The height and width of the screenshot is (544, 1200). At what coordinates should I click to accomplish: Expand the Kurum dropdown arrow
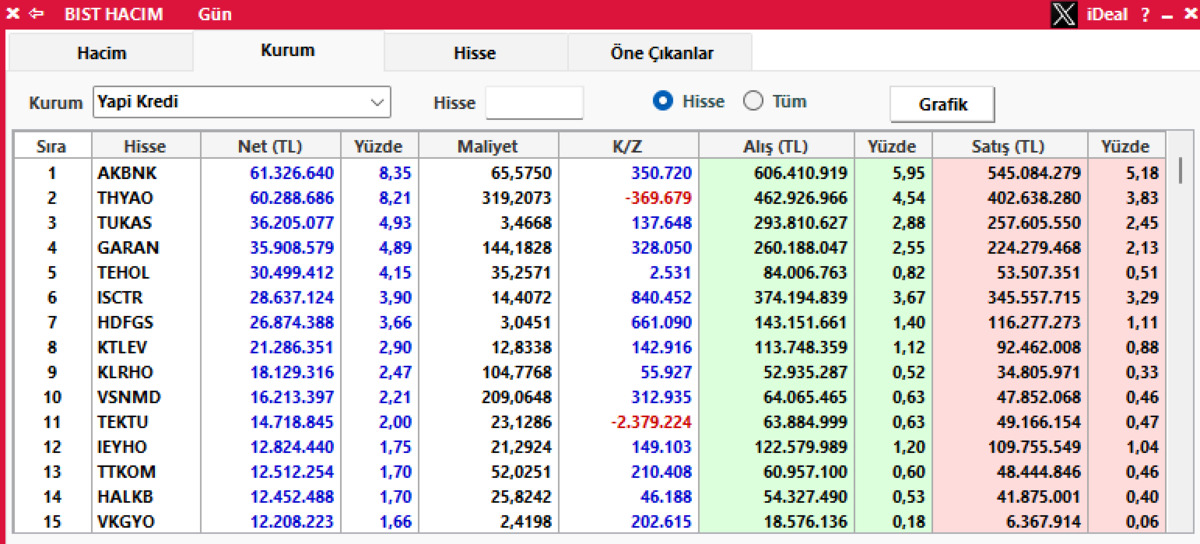click(x=377, y=102)
